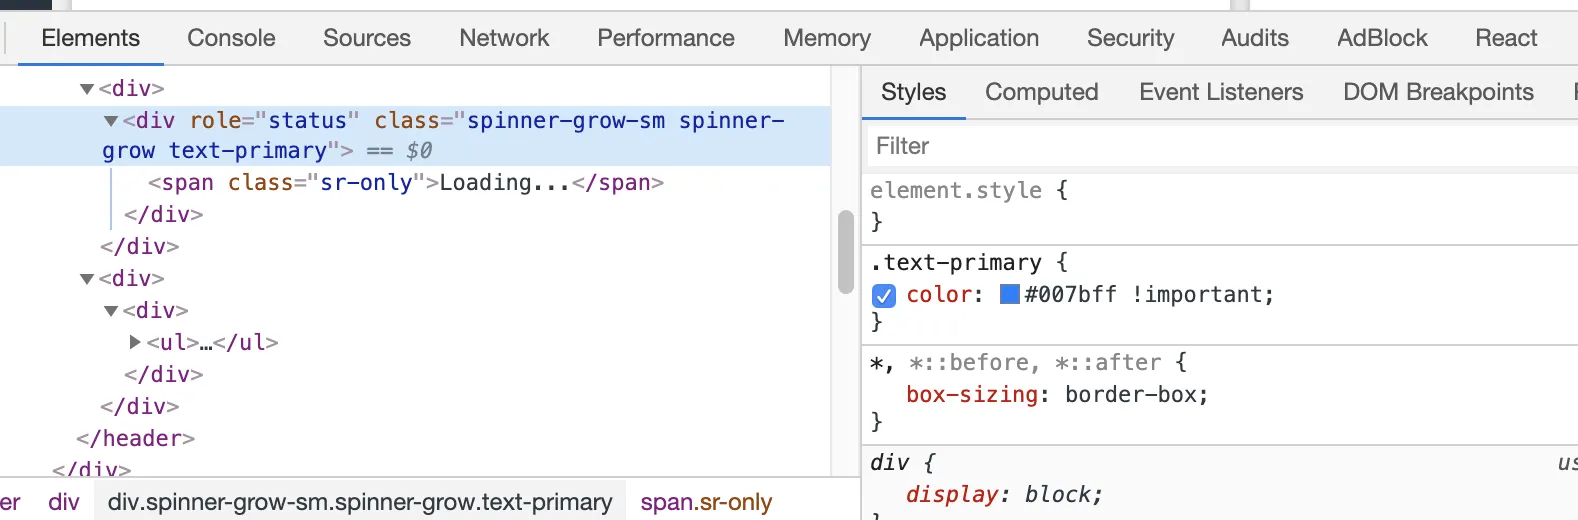Image resolution: width=1578 pixels, height=520 pixels.
Task: Select the closing </header> tag line
Action: point(135,438)
